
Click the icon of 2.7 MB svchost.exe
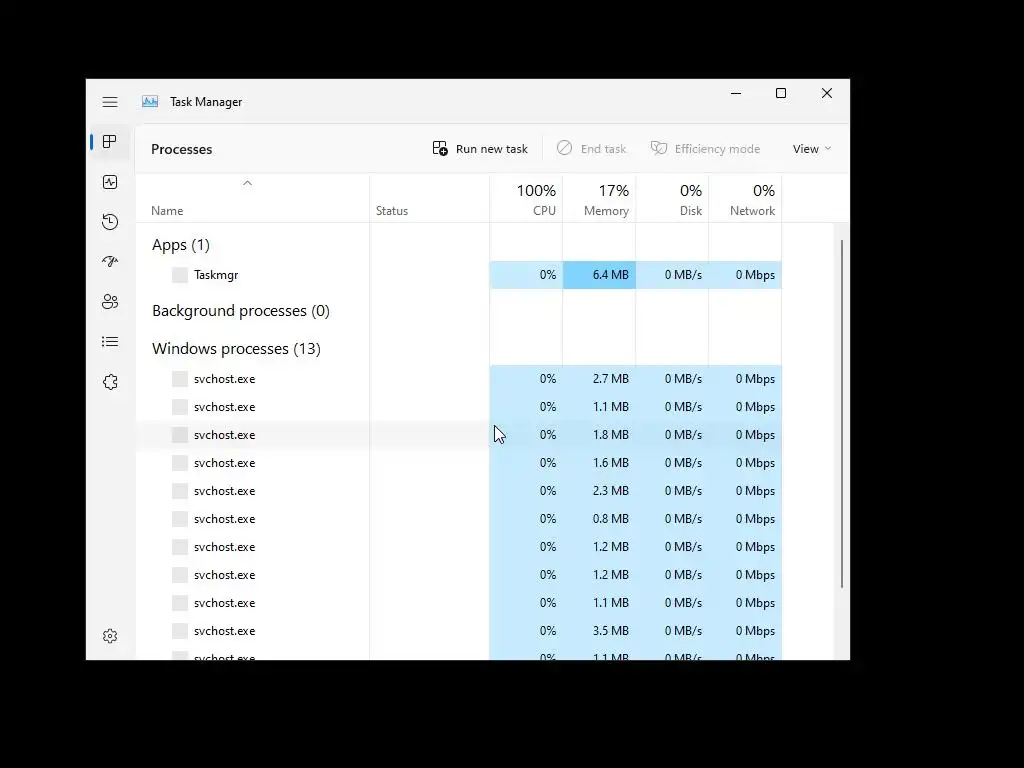click(180, 379)
